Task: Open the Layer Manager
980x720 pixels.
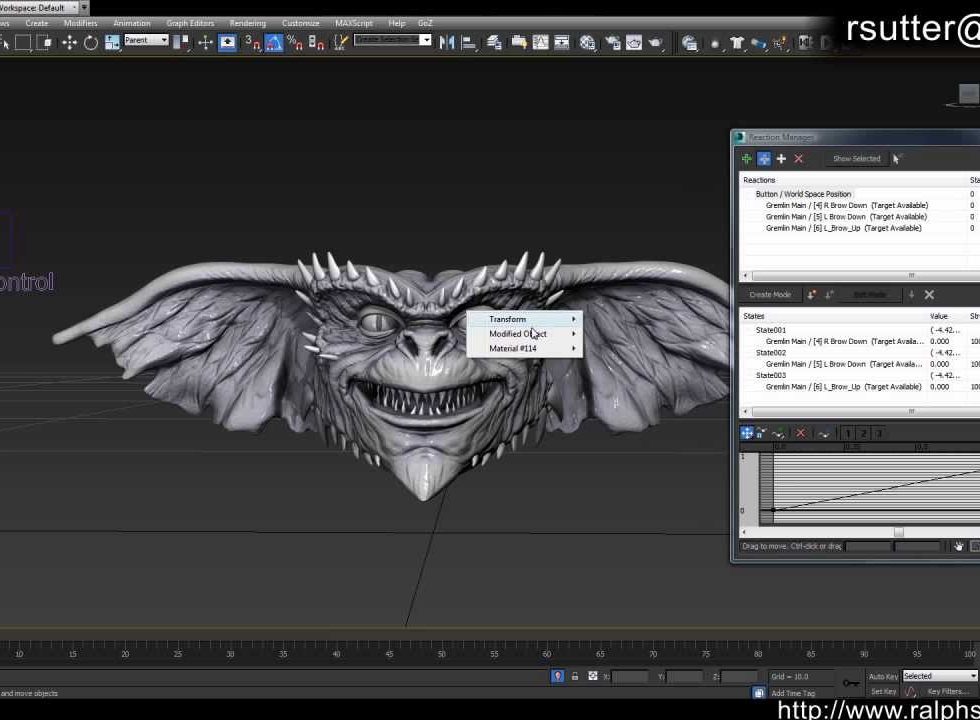Action: [494, 42]
